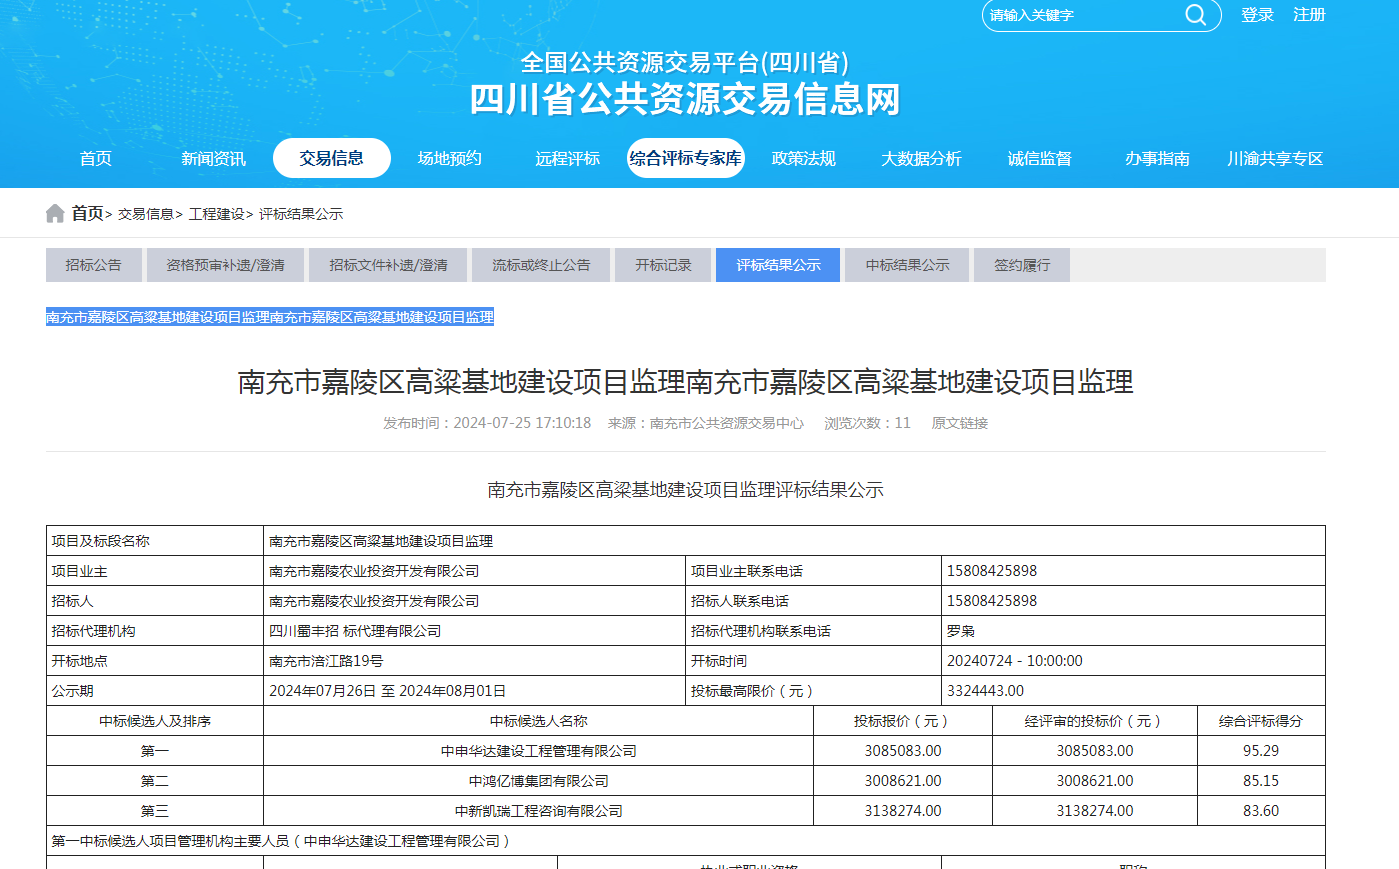Image resolution: width=1399 pixels, height=869 pixels.
Task: Click bid price 3008621.00 in 投标报价 column
Action: 903,781
